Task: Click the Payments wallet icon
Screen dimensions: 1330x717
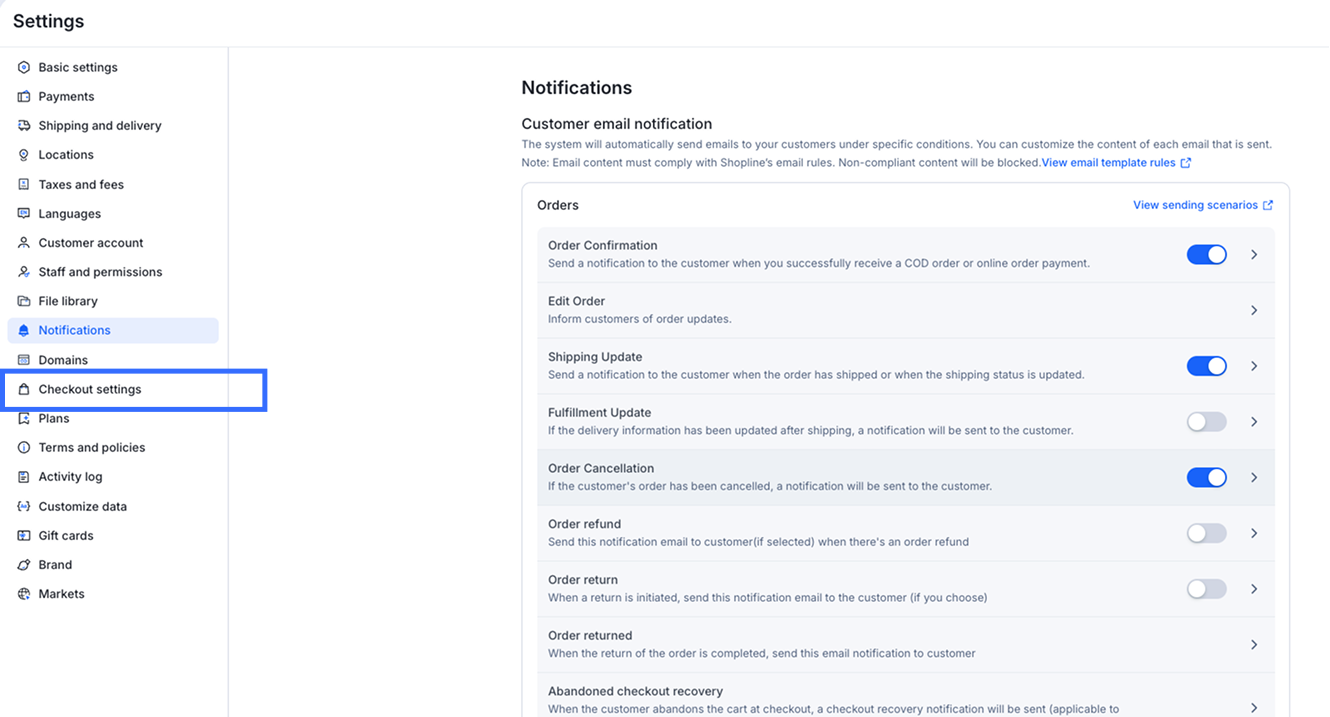Action: 24,97
